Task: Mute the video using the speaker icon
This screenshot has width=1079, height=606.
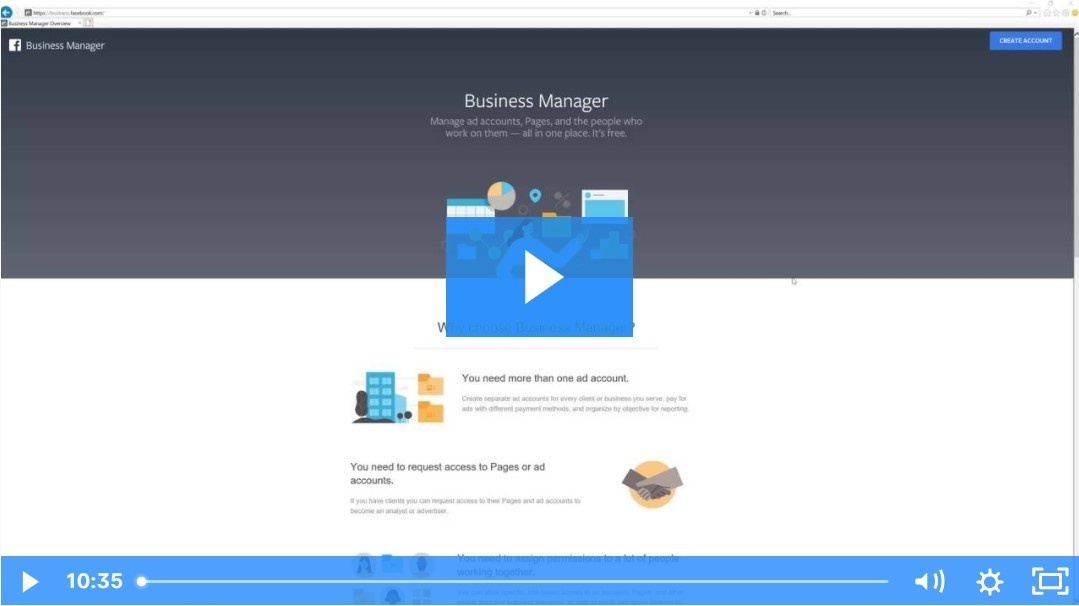Action: click(929, 582)
